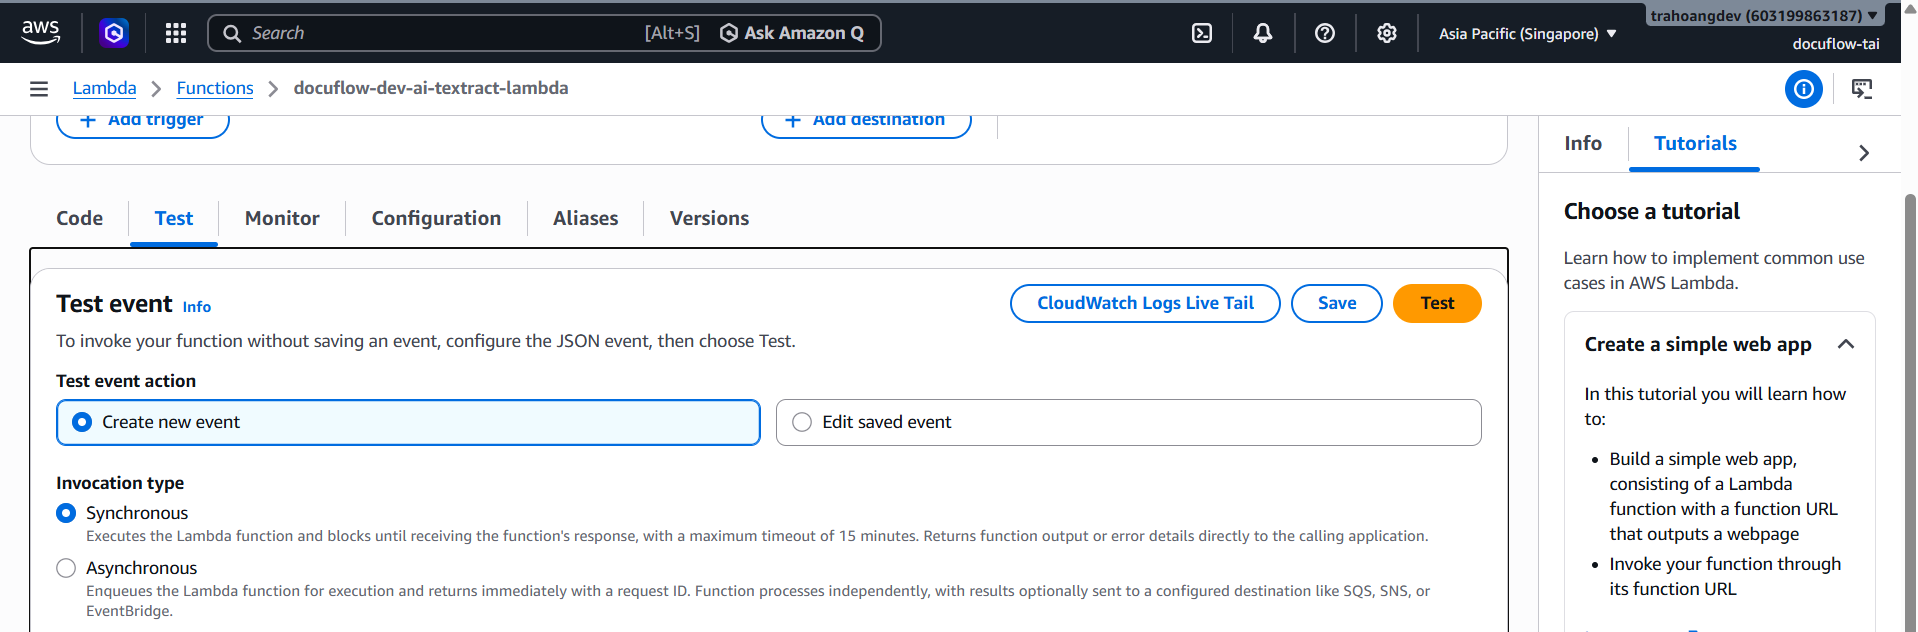Switch to the Info help tab

(x=1583, y=143)
